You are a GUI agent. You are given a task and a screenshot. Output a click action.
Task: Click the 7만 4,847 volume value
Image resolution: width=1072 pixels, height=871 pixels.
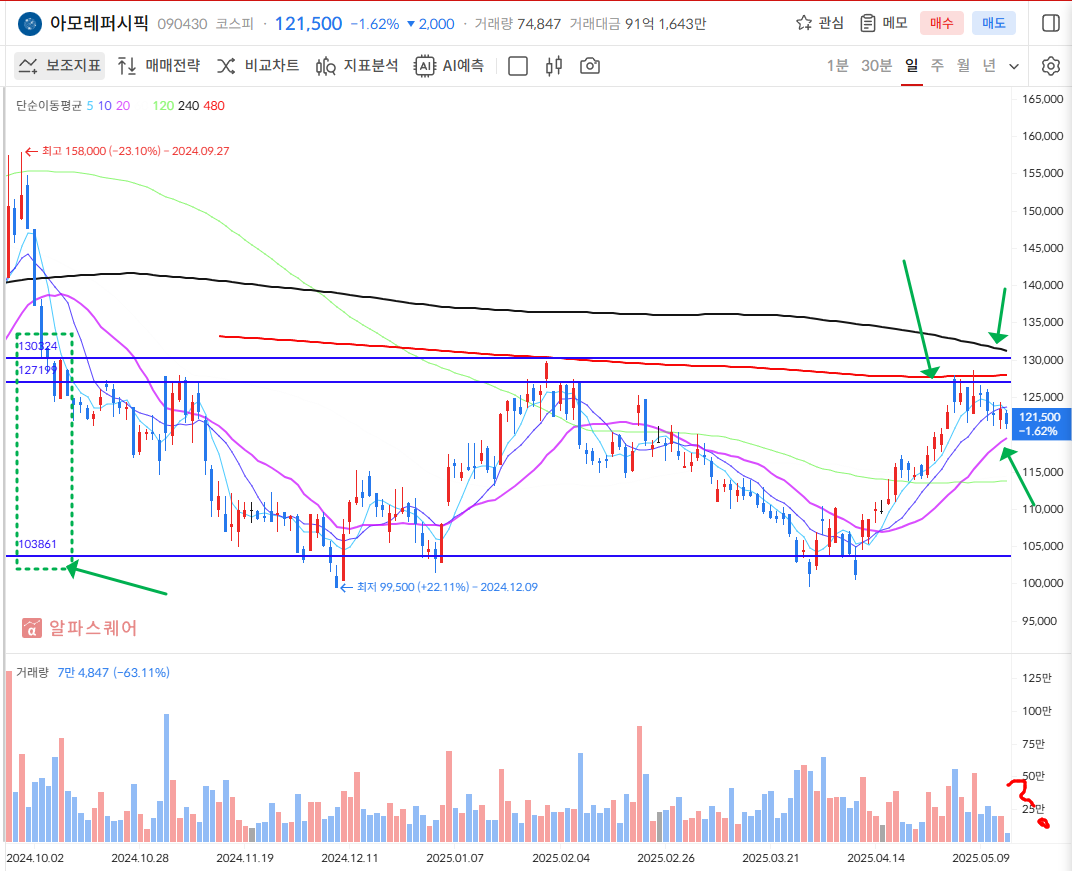(83, 673)
